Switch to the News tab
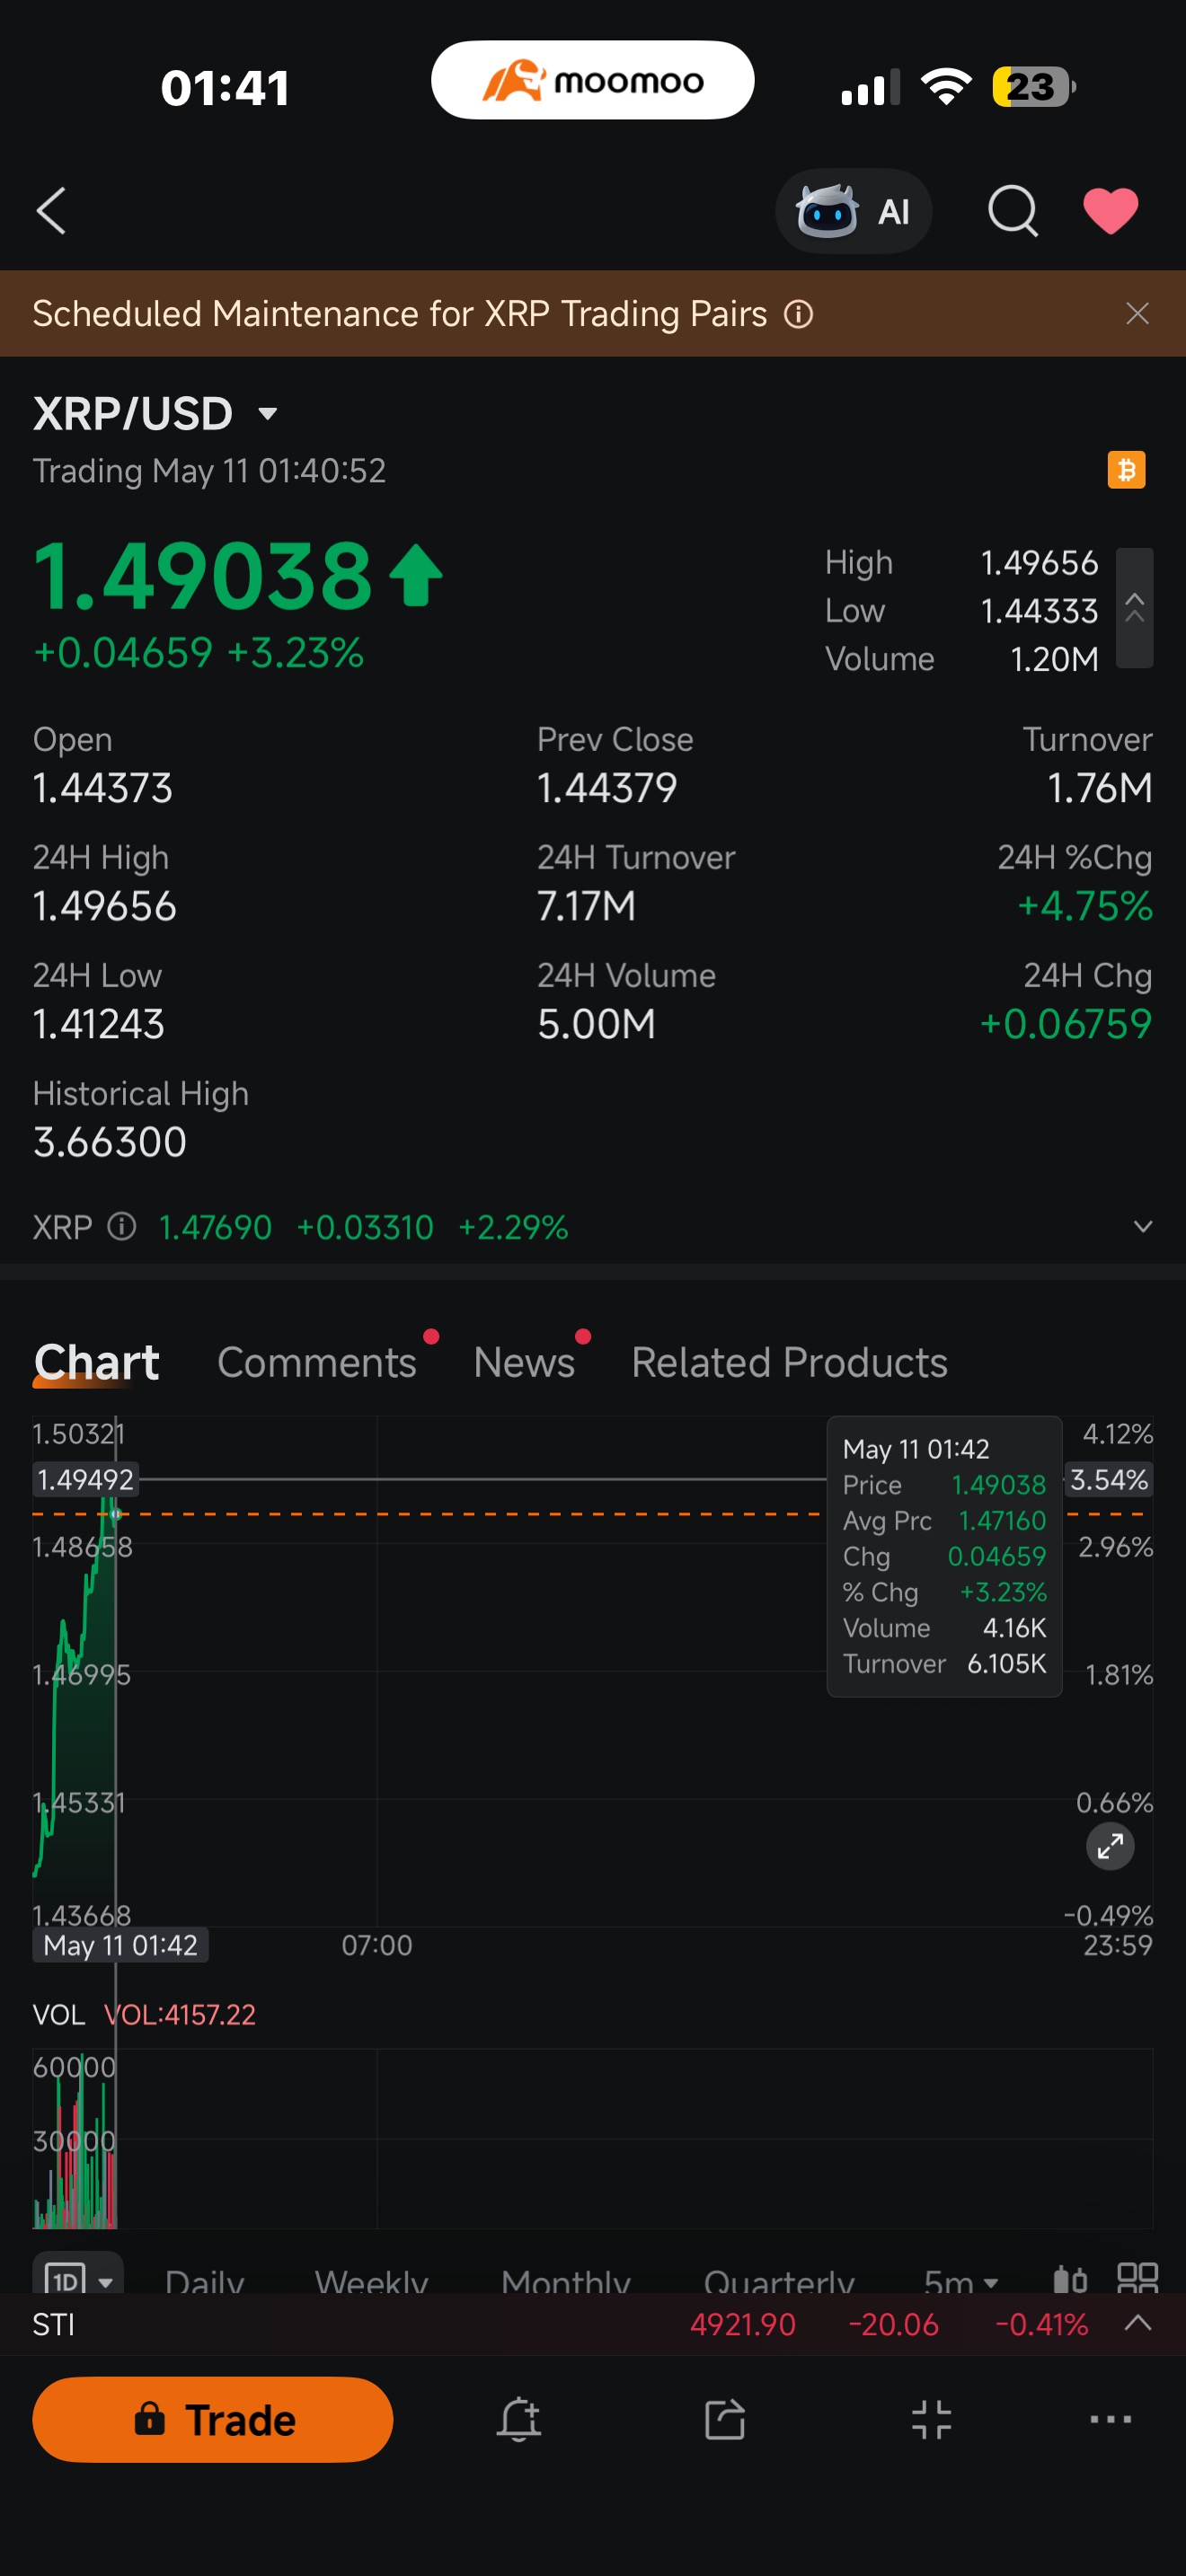This screenshot has width=1186, height=2576. pyautogui.click(x=524, y=1362)
